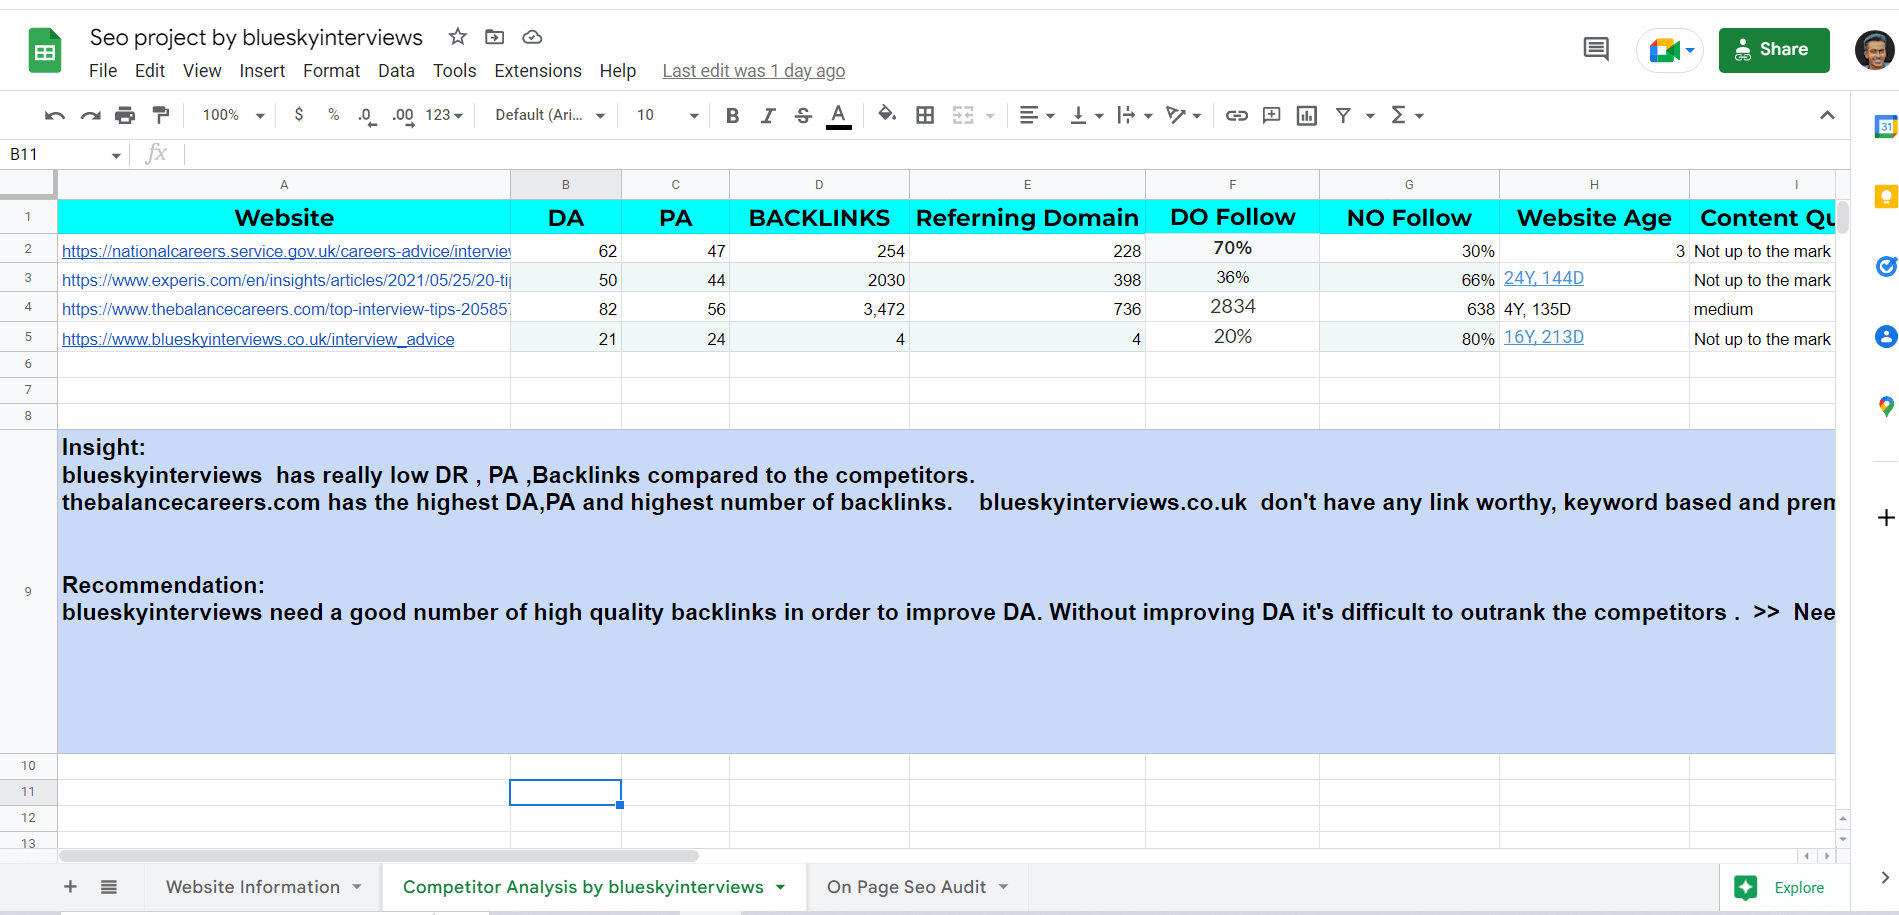Open the horizontal align dropdown
1899x915 pixels.
click(1037, 116)
